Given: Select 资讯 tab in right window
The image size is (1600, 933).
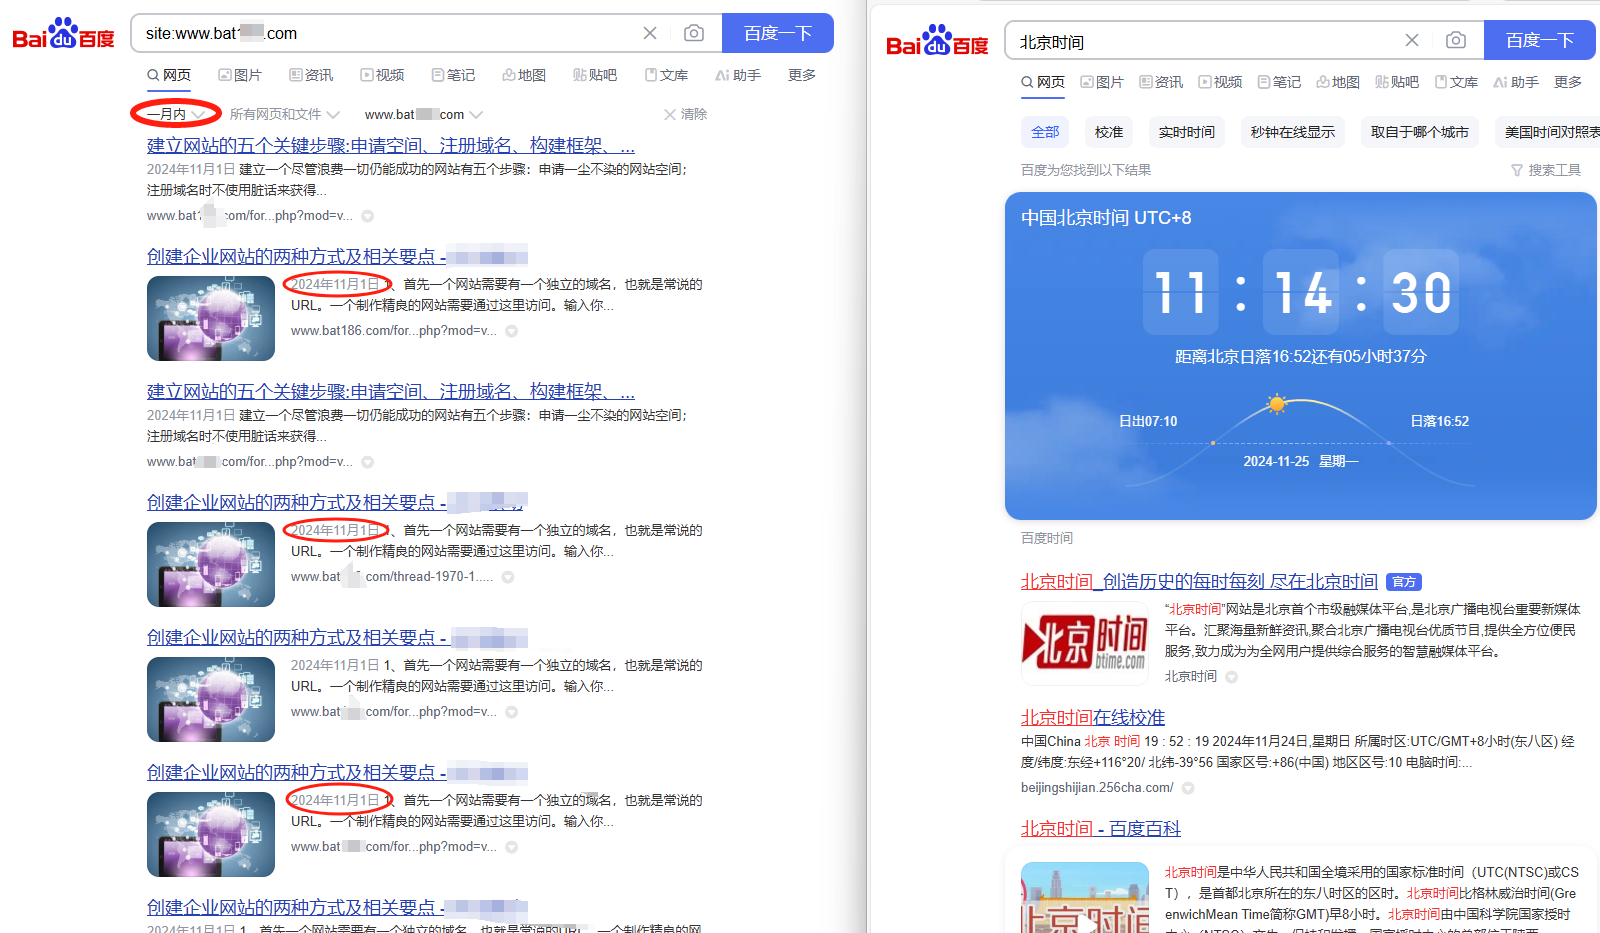Looking at the screenshot, I should coord(1161,82).
